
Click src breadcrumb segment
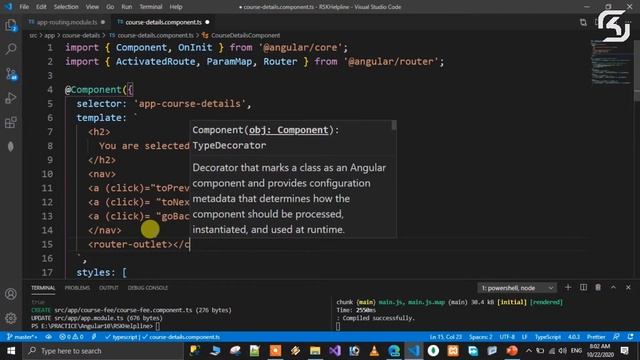[x=33, y=36]
